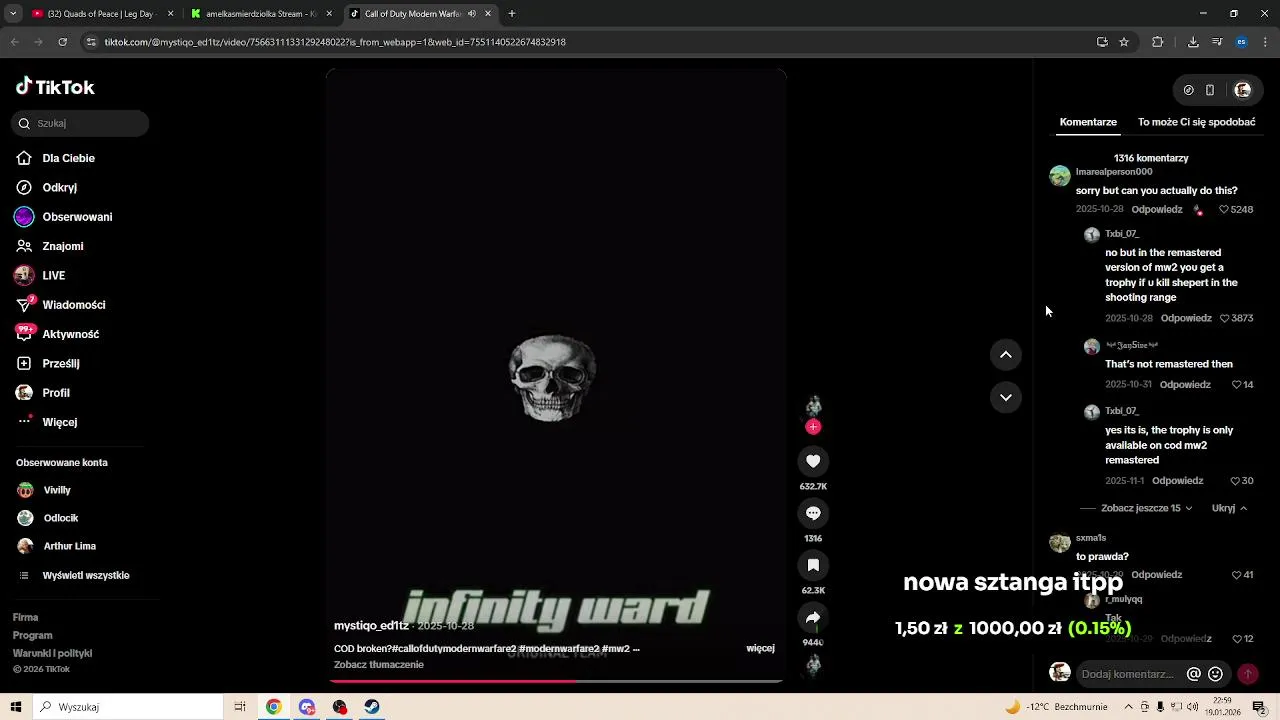Open the Dla Ciebie home feed

pos(56,158)
